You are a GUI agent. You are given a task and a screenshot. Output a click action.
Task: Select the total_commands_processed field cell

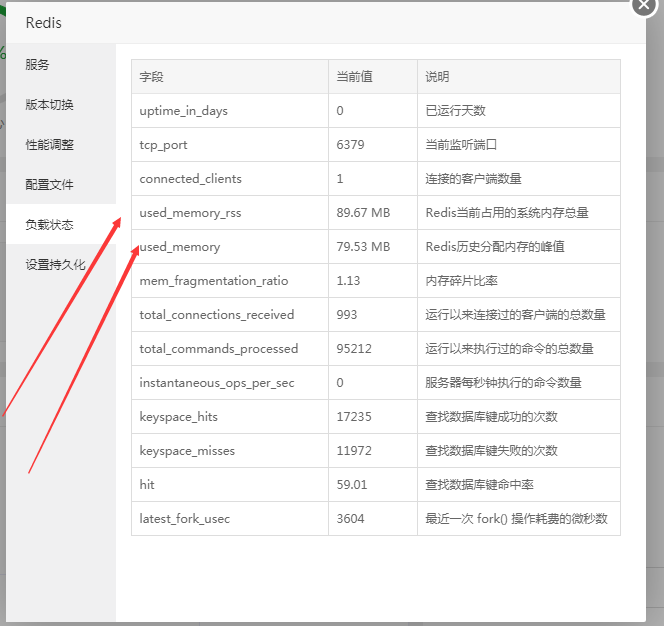[x=219, y=349]
